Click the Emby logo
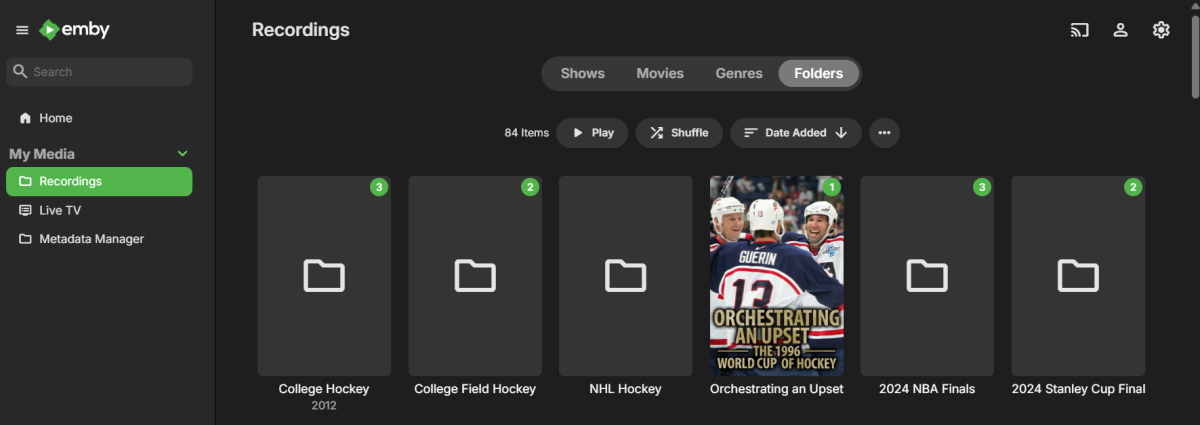 (74, 30)
